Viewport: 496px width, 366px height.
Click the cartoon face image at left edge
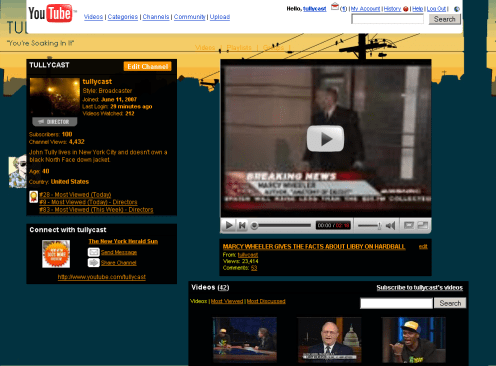[17, 171]
